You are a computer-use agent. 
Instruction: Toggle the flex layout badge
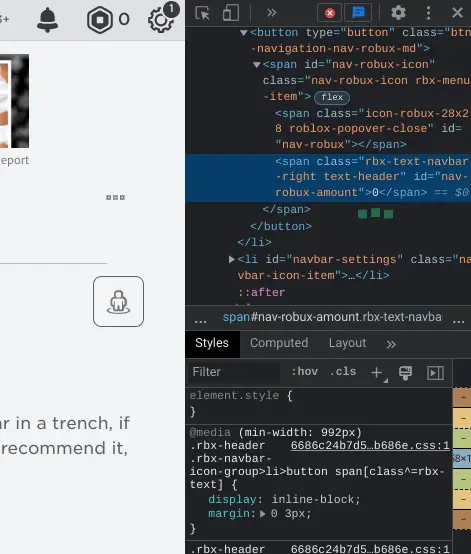tap(332, 97)
